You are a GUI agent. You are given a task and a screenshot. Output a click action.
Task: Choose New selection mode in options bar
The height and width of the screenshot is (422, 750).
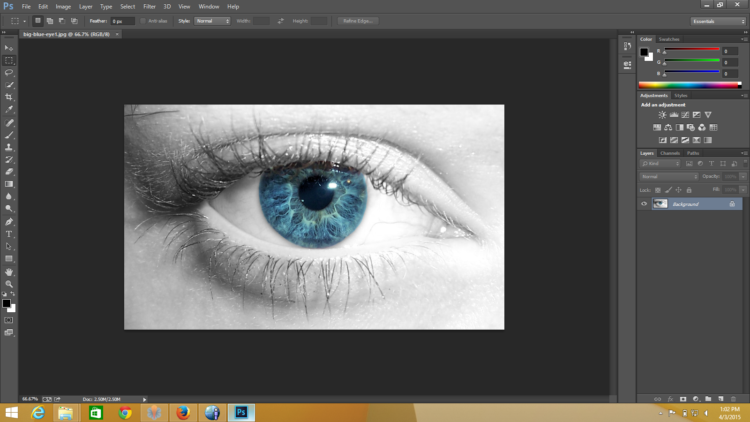click(38, 21)
